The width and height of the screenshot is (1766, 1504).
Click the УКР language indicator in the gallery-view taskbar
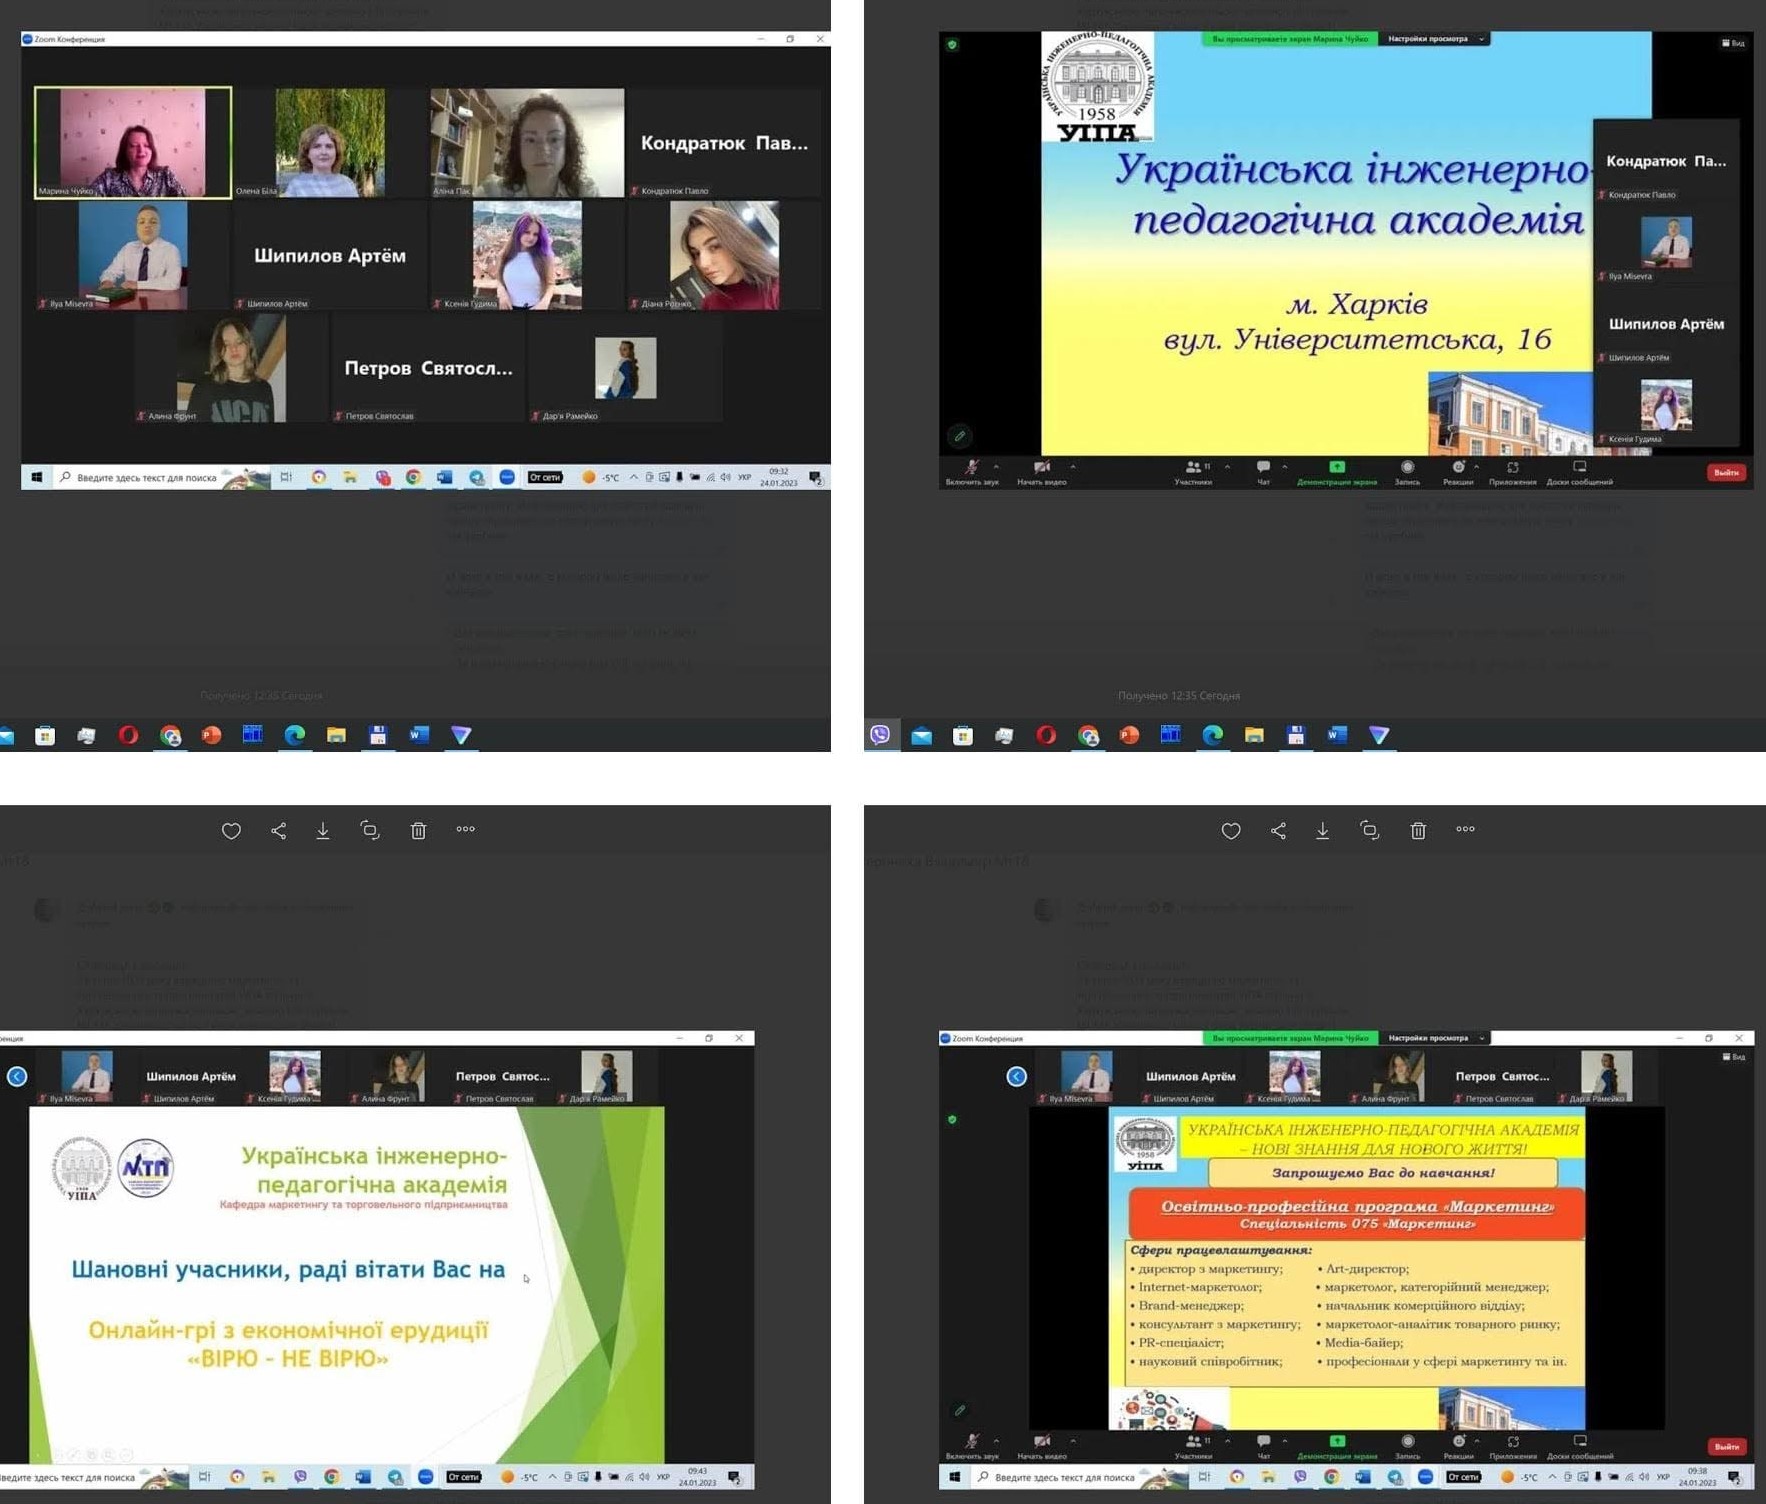point(744,478)
